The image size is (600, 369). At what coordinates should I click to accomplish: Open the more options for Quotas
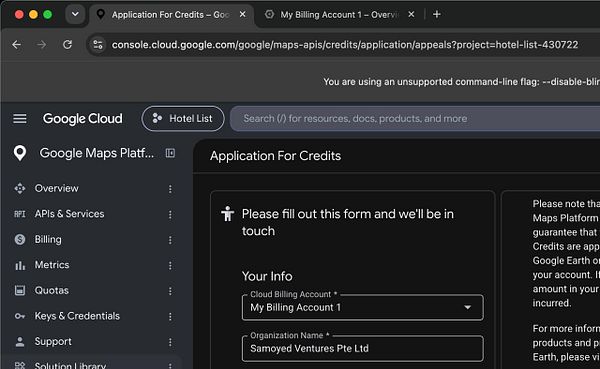[x=170, y=291]
